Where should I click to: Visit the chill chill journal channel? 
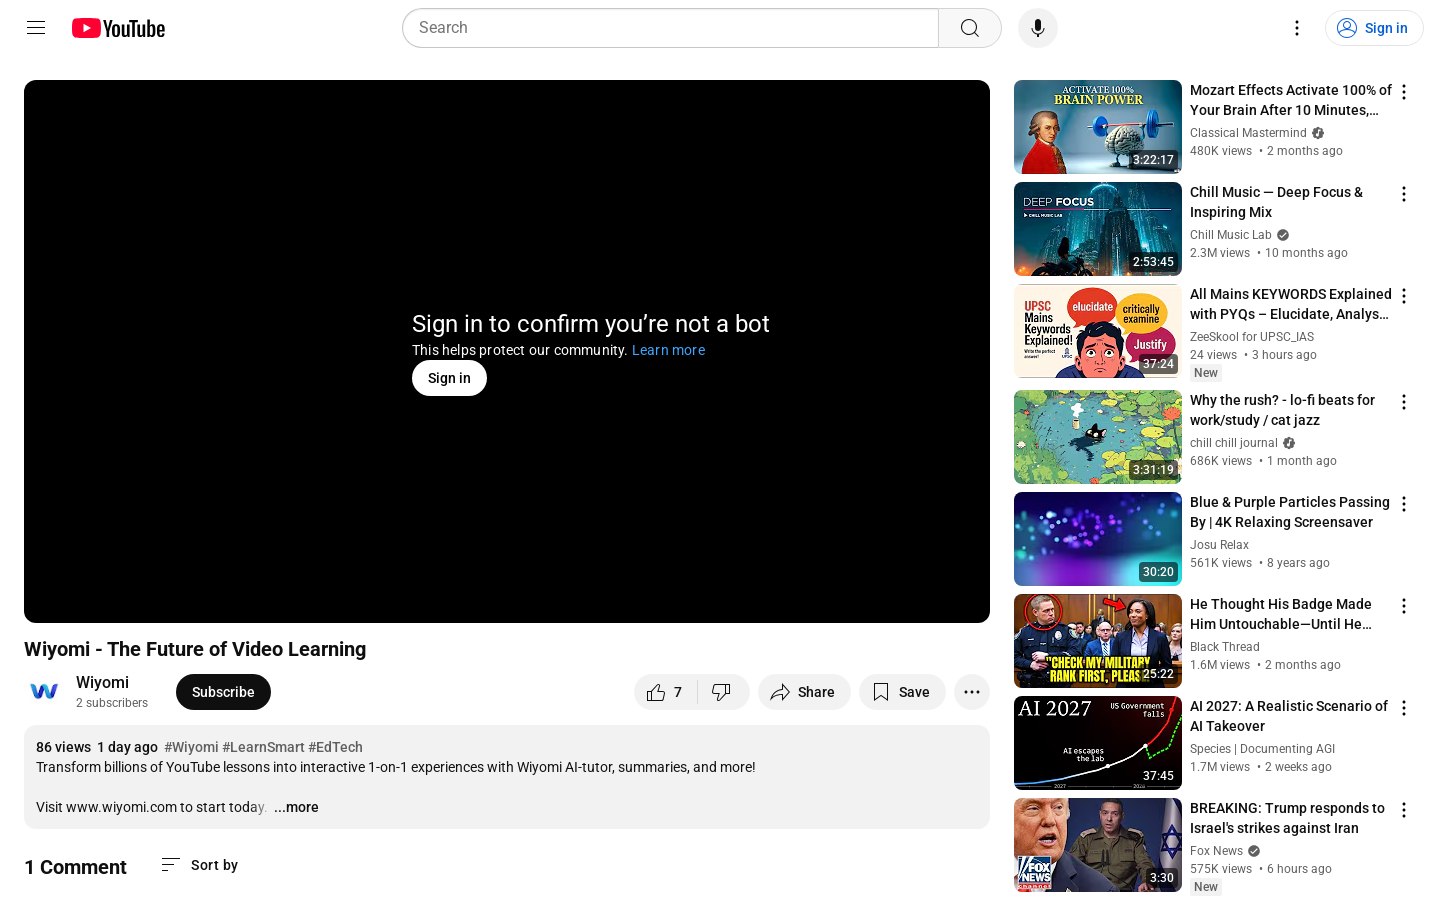1234,443
